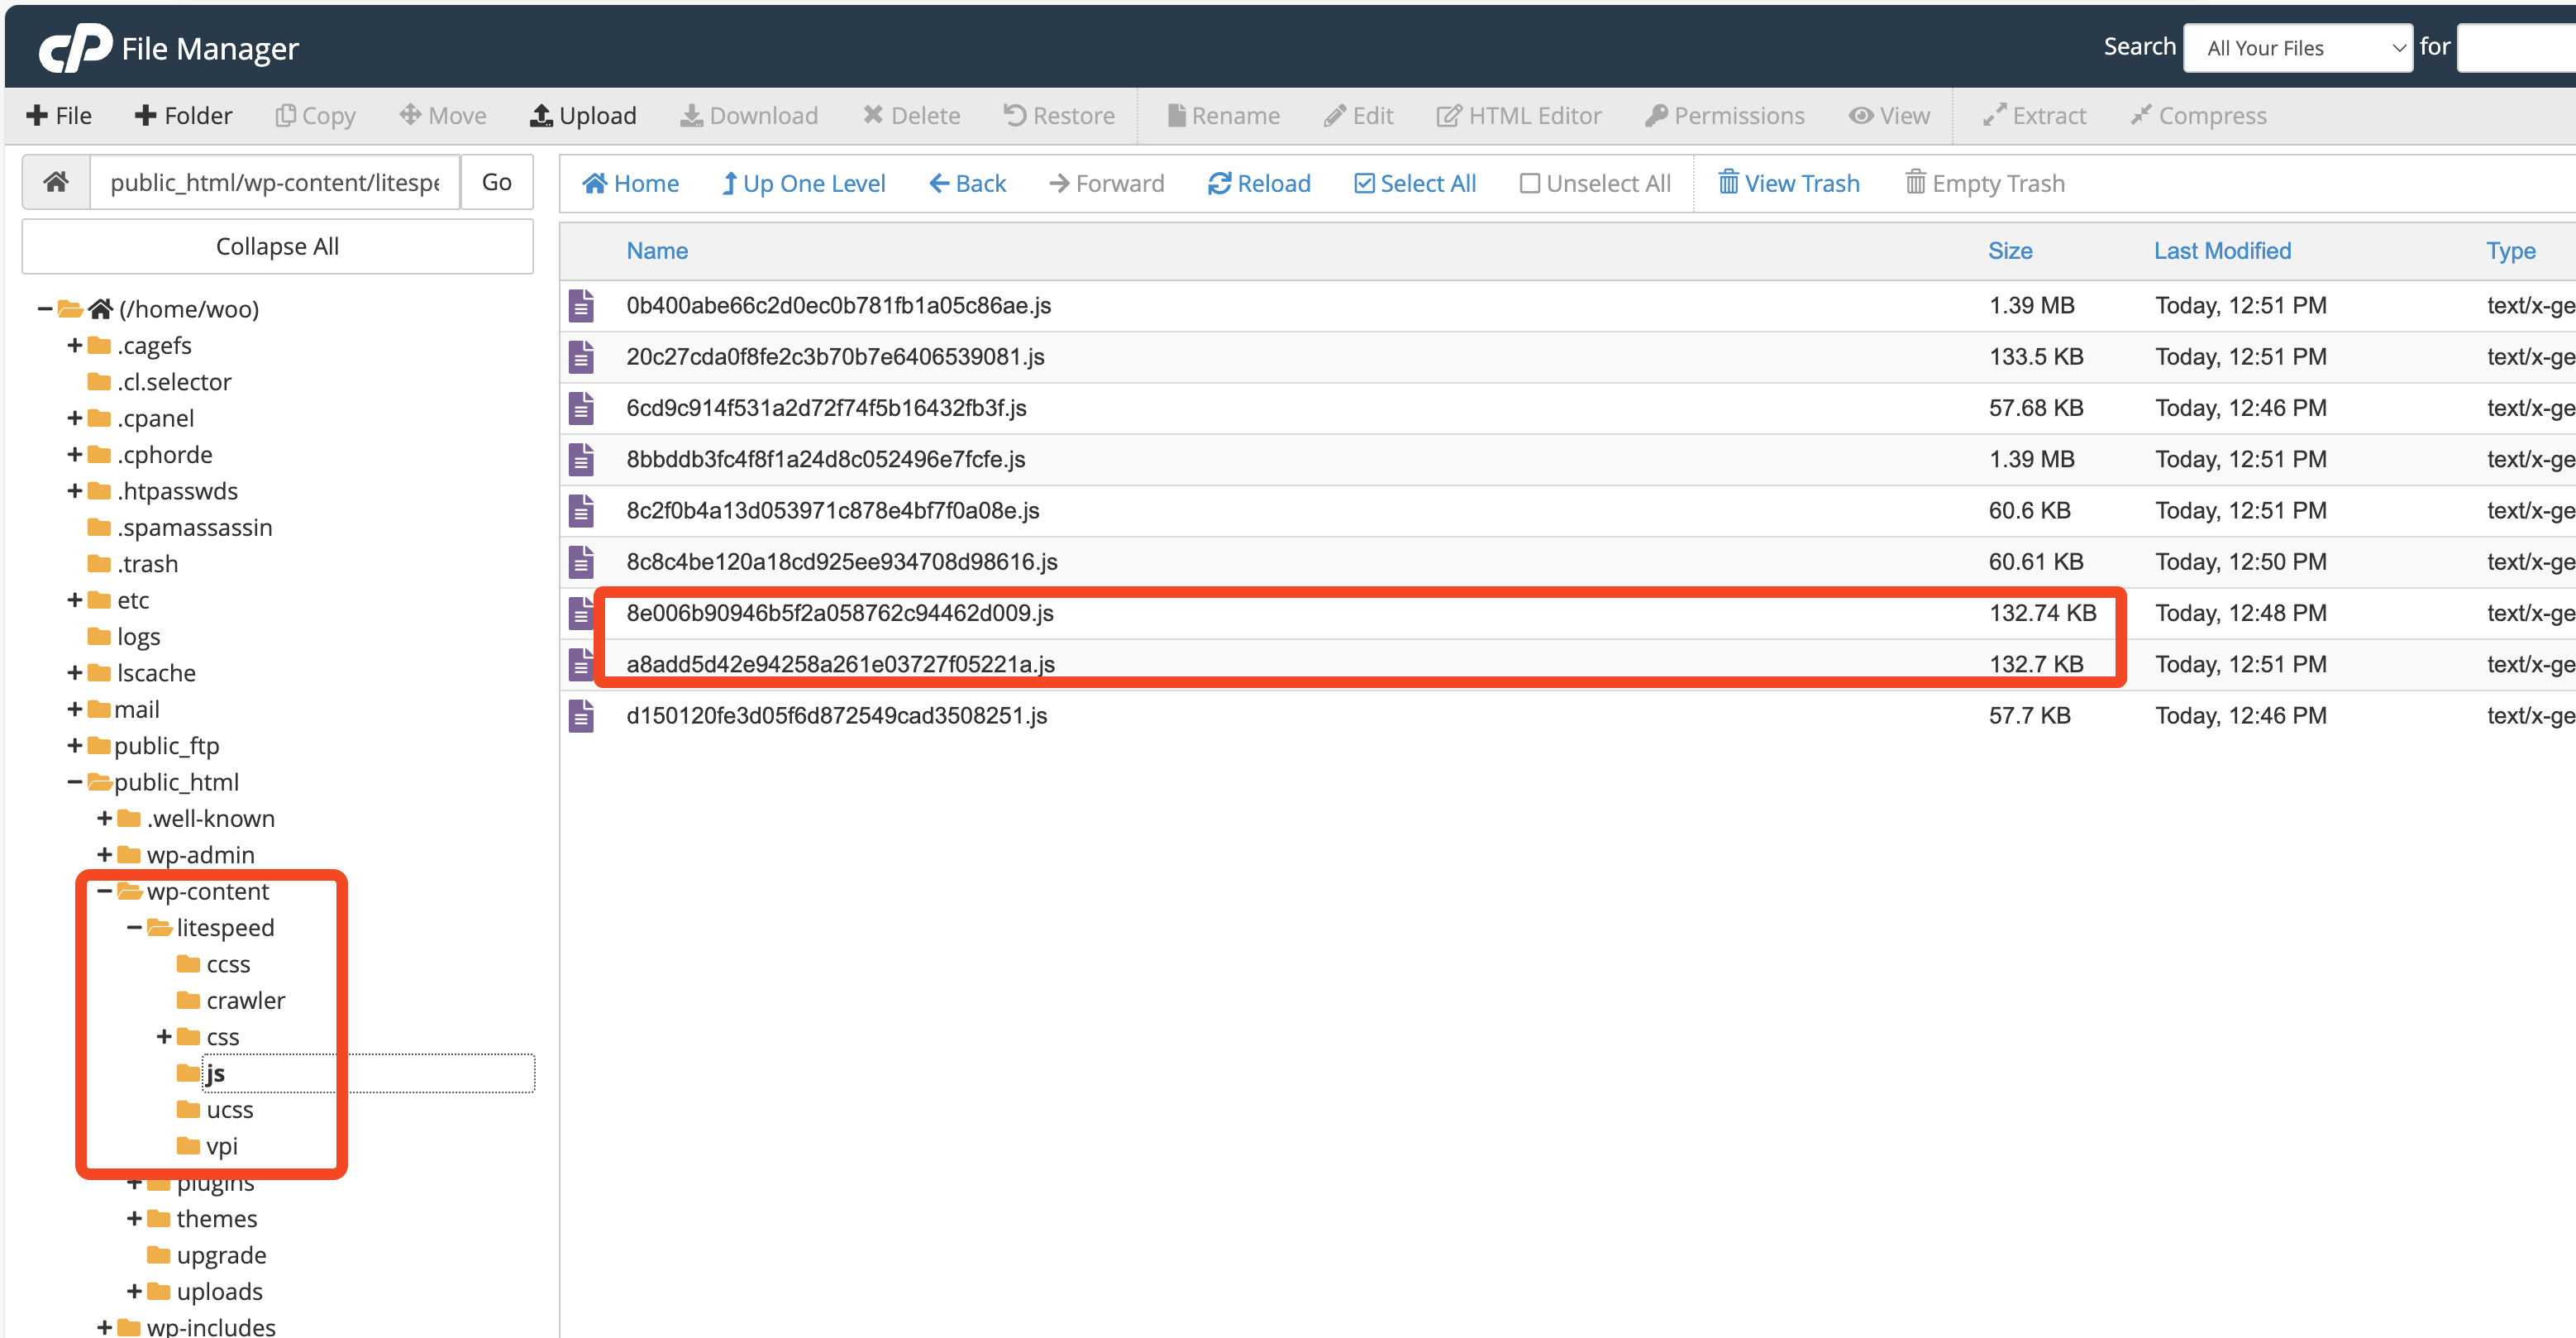The height and width of the screenshot is (1338, 2576).
Task: Click the Delete toolbar button
Action: pyautogui.click(x=911, y=116)
